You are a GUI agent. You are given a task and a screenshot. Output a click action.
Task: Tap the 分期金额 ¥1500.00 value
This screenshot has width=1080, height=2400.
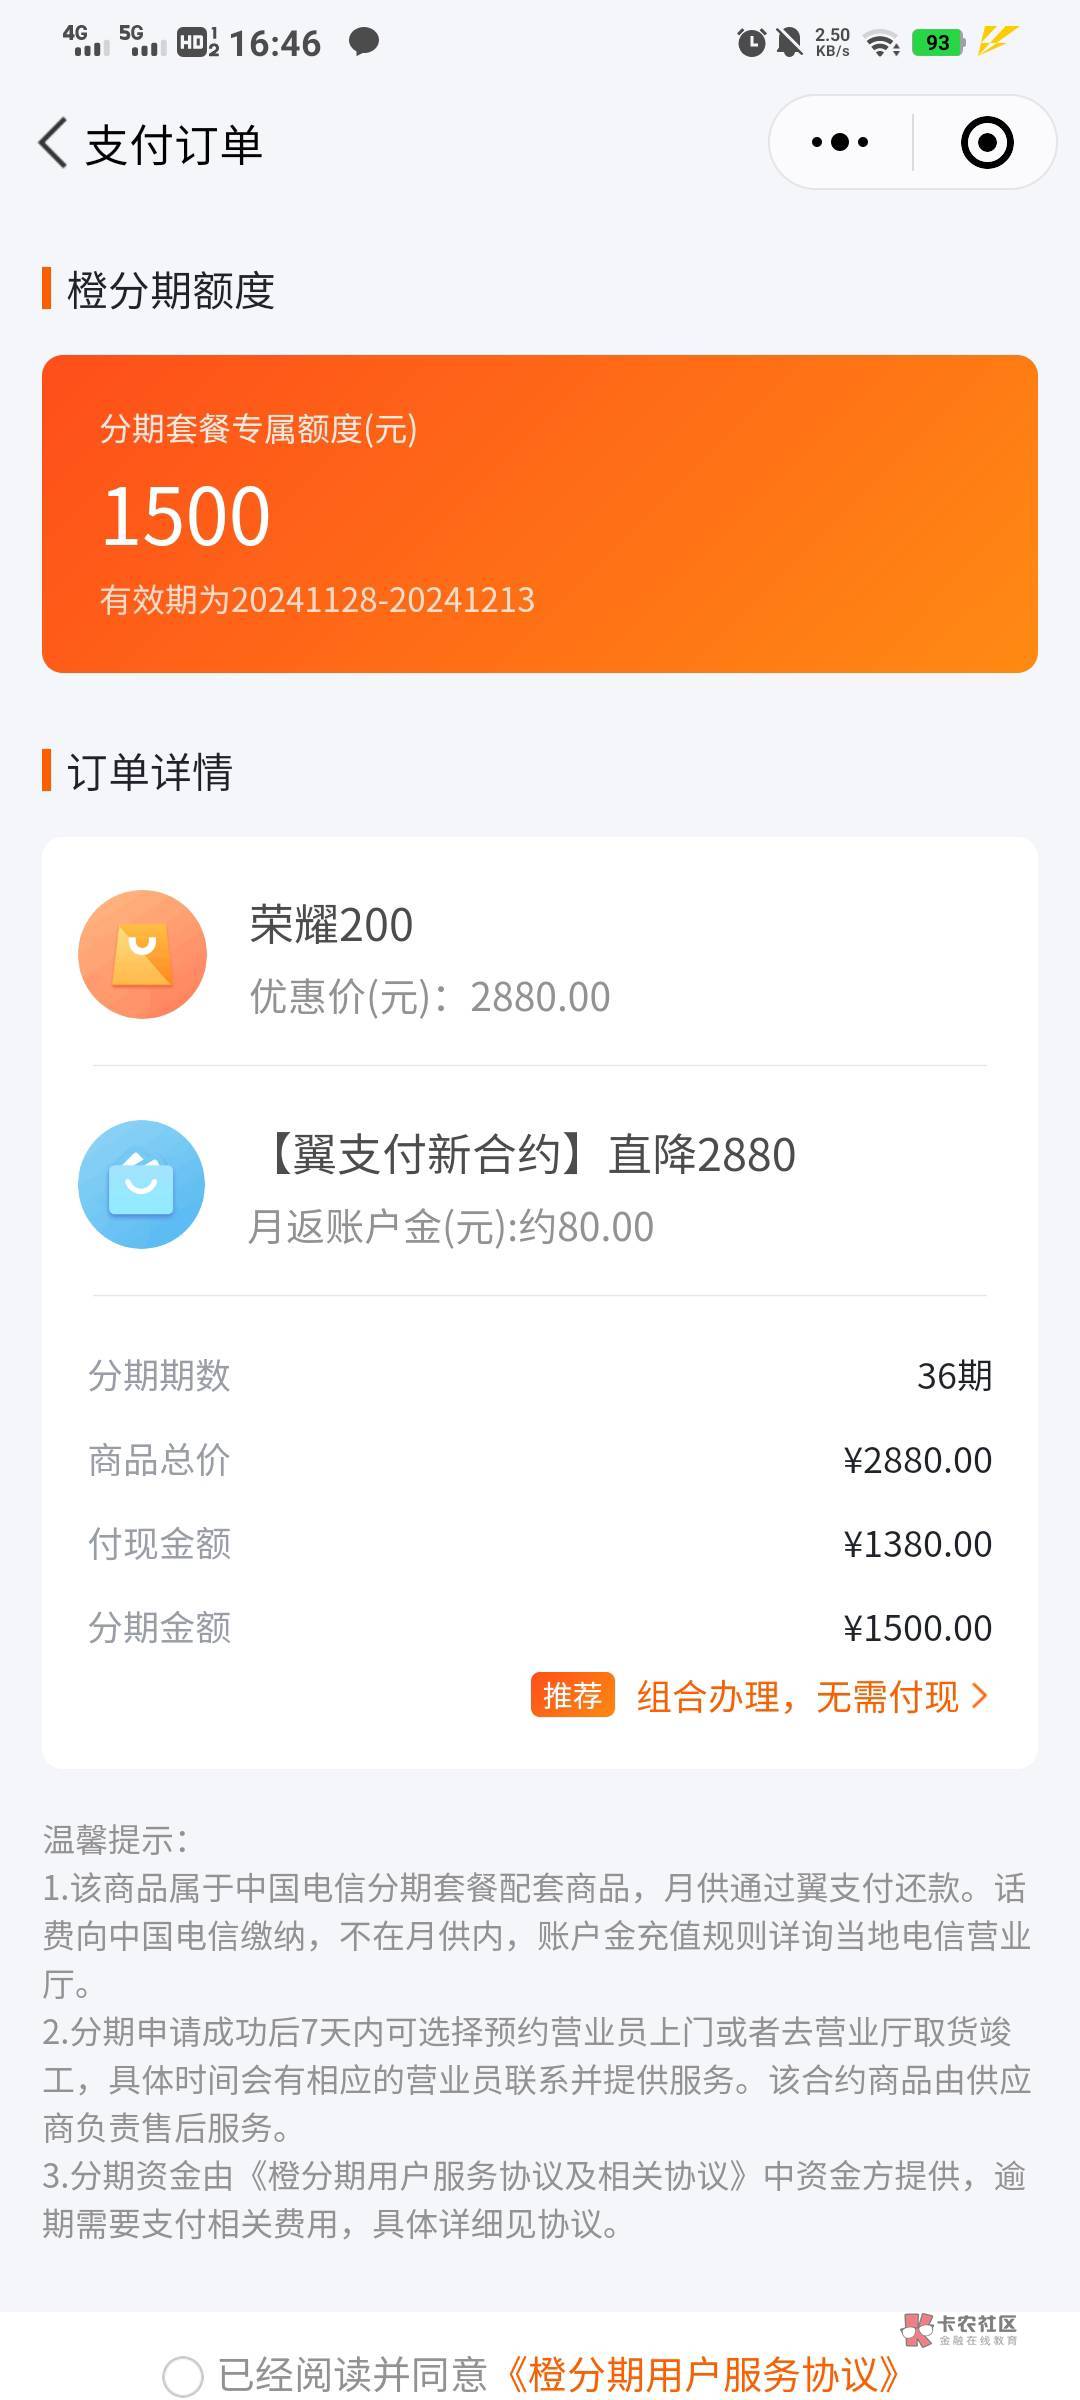917,1628
